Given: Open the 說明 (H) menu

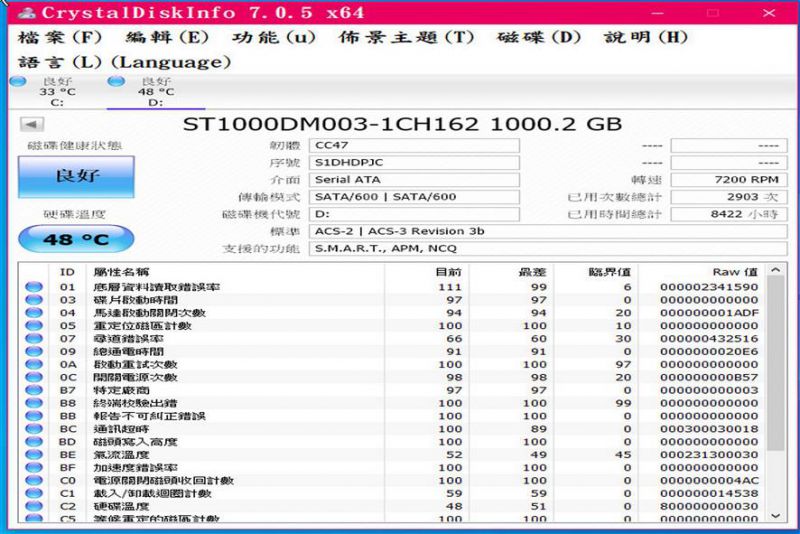Looking at the screenshot, I should point(646,38).
